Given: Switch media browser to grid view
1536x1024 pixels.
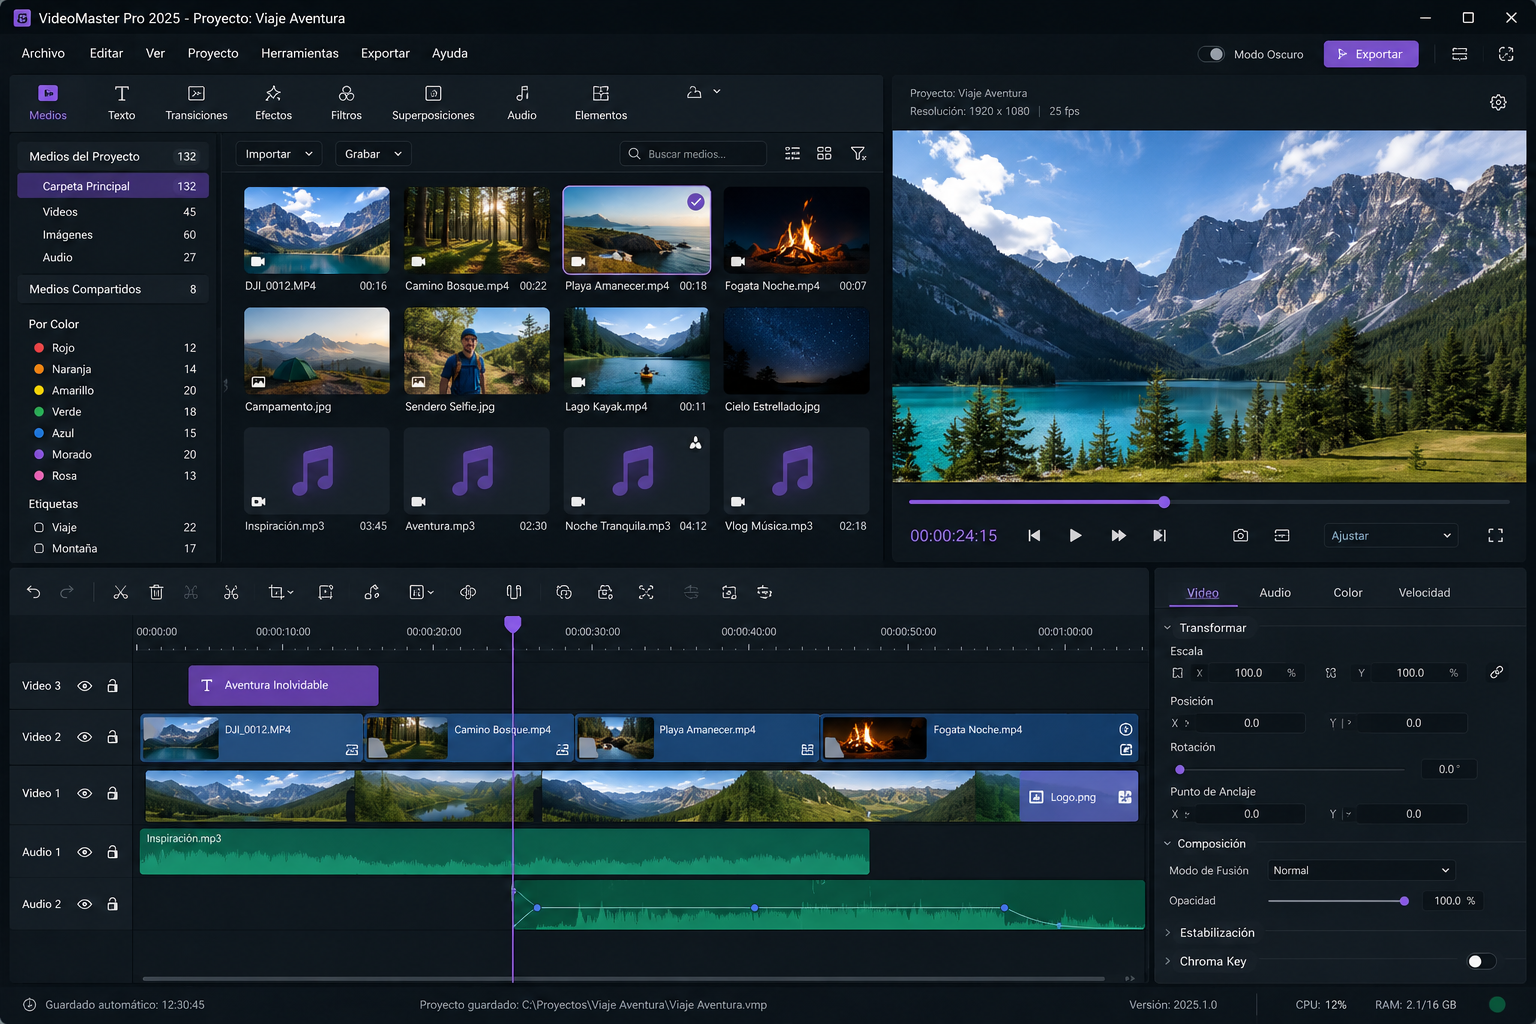Looking at the screenshot, I should click(824, 154).
